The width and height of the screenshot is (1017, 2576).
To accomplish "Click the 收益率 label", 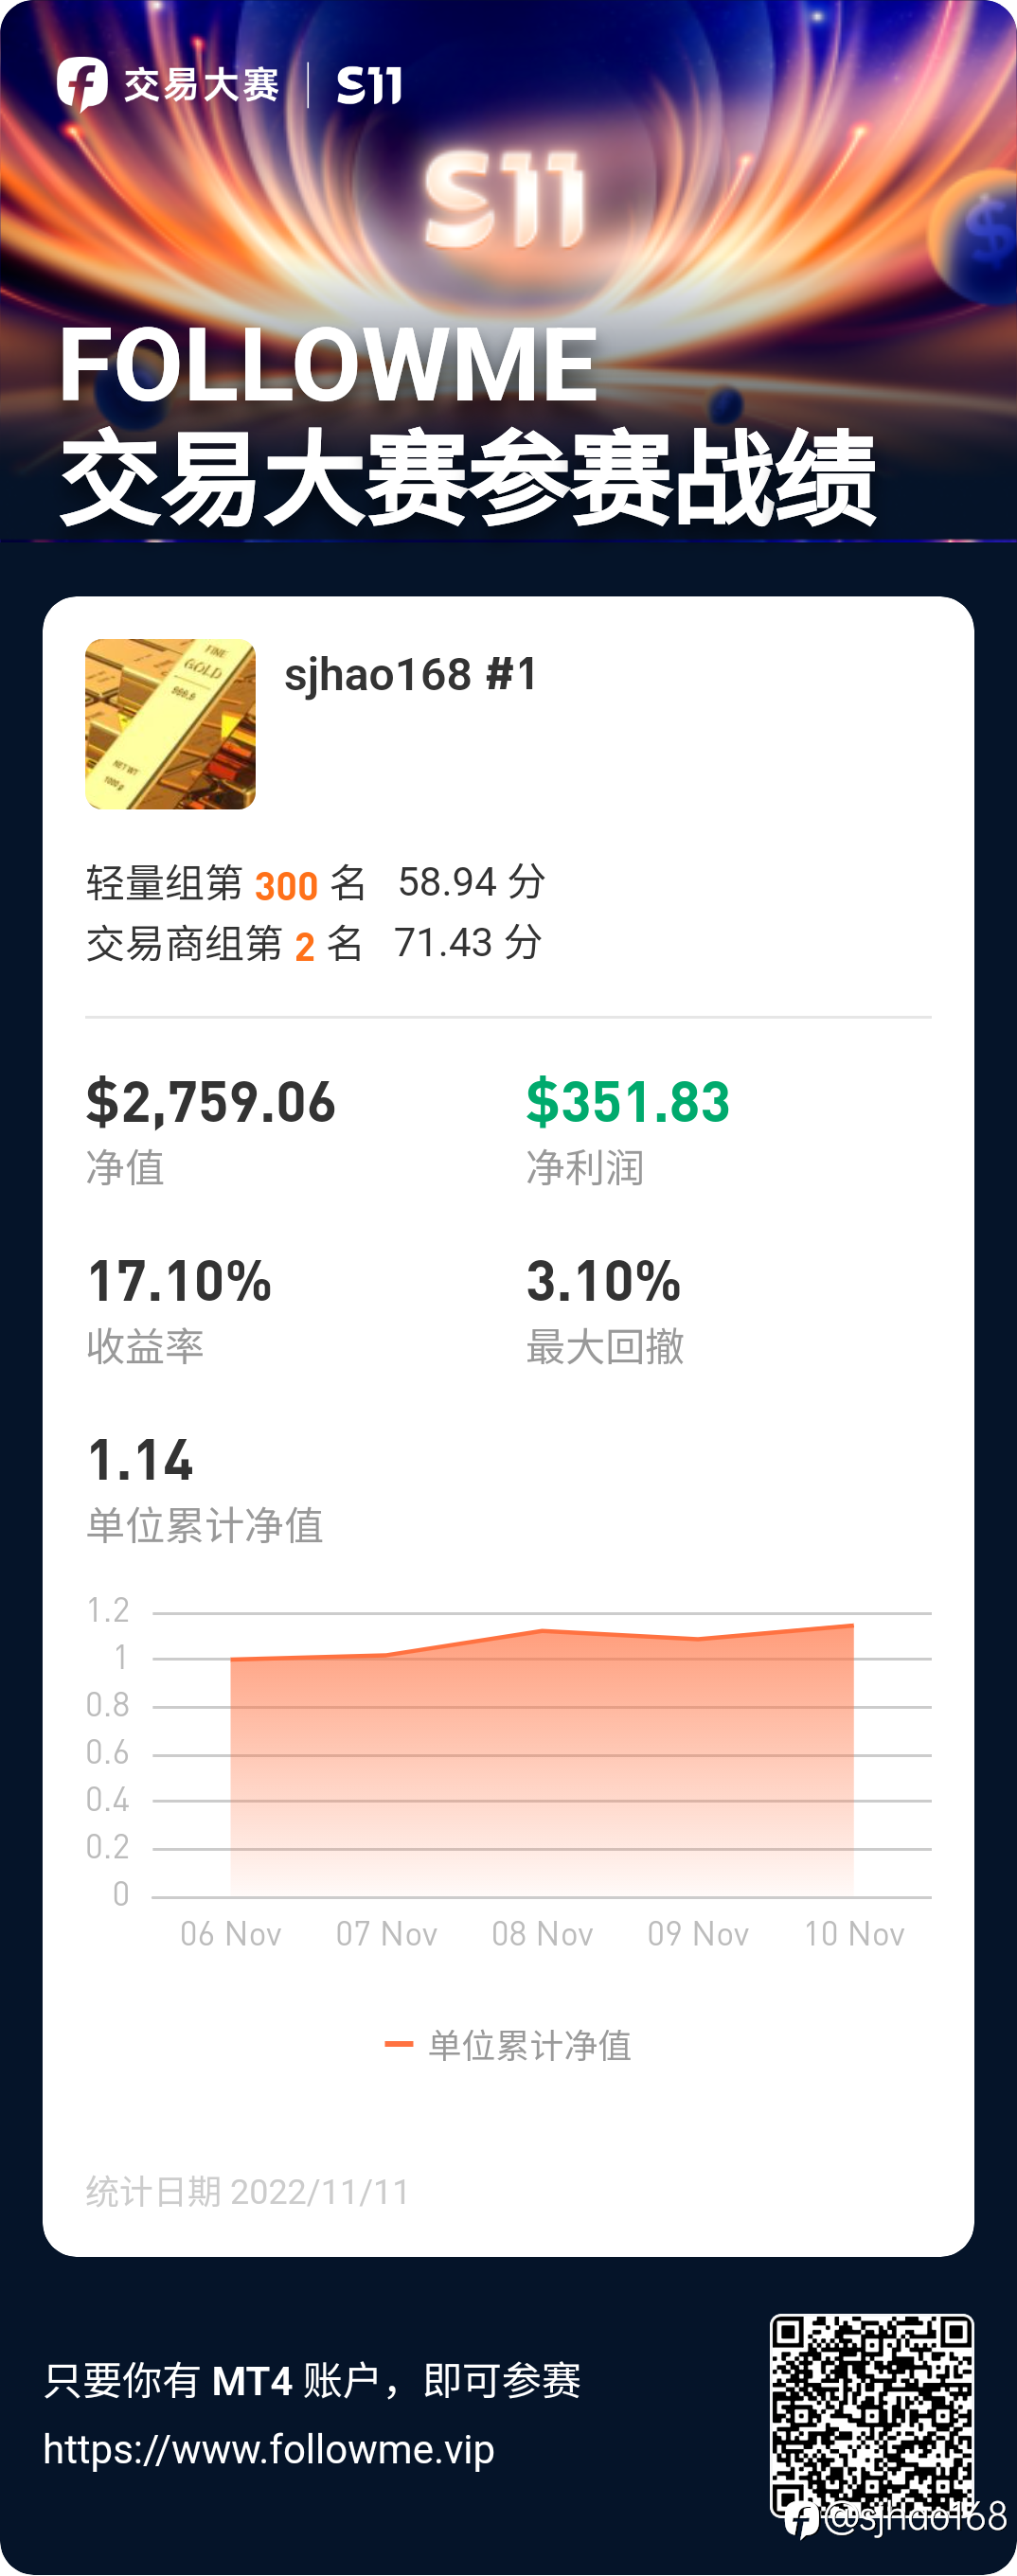I will point(145,1347).
